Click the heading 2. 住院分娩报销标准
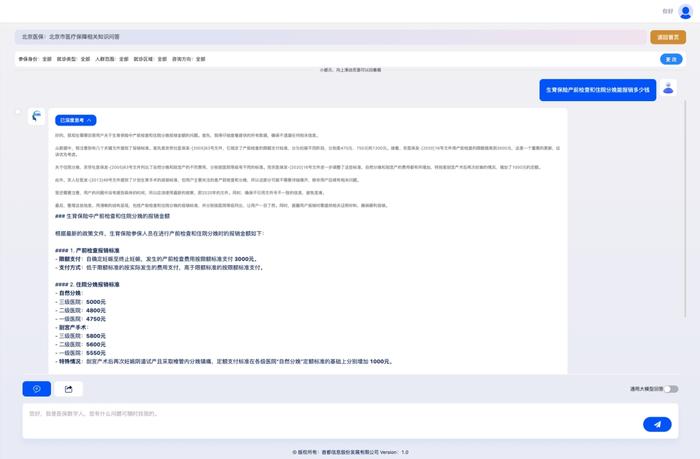 (87, 284)
